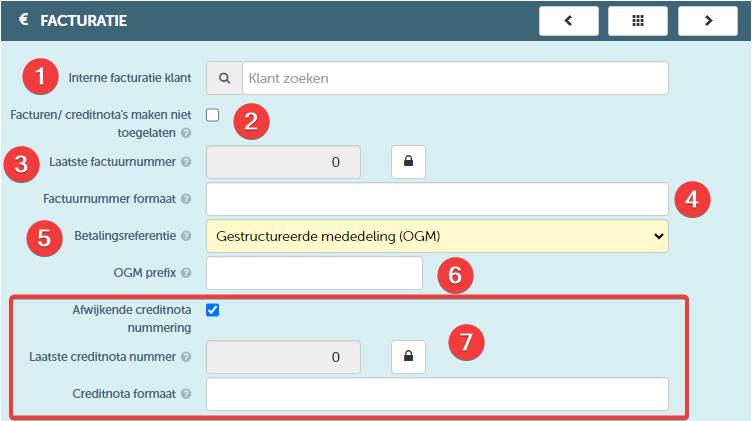Unlock Laatste factuurnummer with lock icon
This screenshot has width=752, height=421.
coord(408,162)
